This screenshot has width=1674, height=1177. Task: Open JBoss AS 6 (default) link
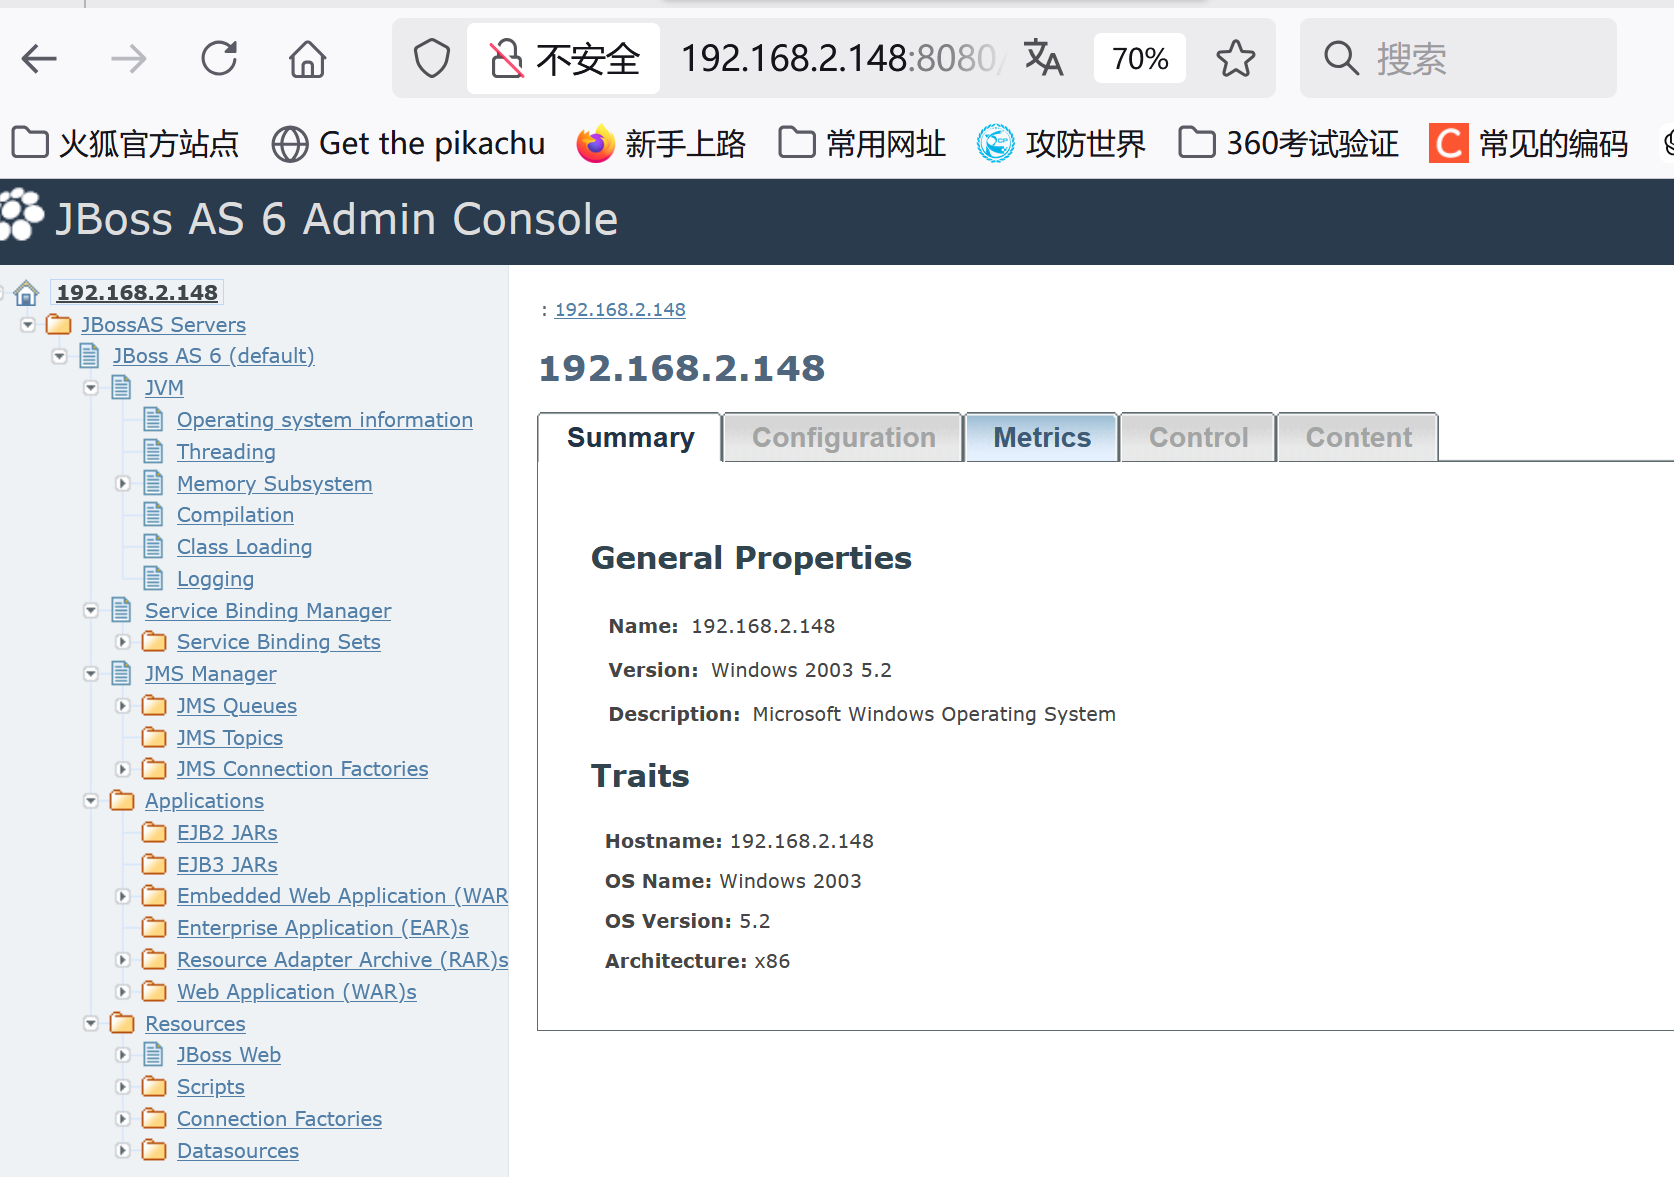[213, 356]
